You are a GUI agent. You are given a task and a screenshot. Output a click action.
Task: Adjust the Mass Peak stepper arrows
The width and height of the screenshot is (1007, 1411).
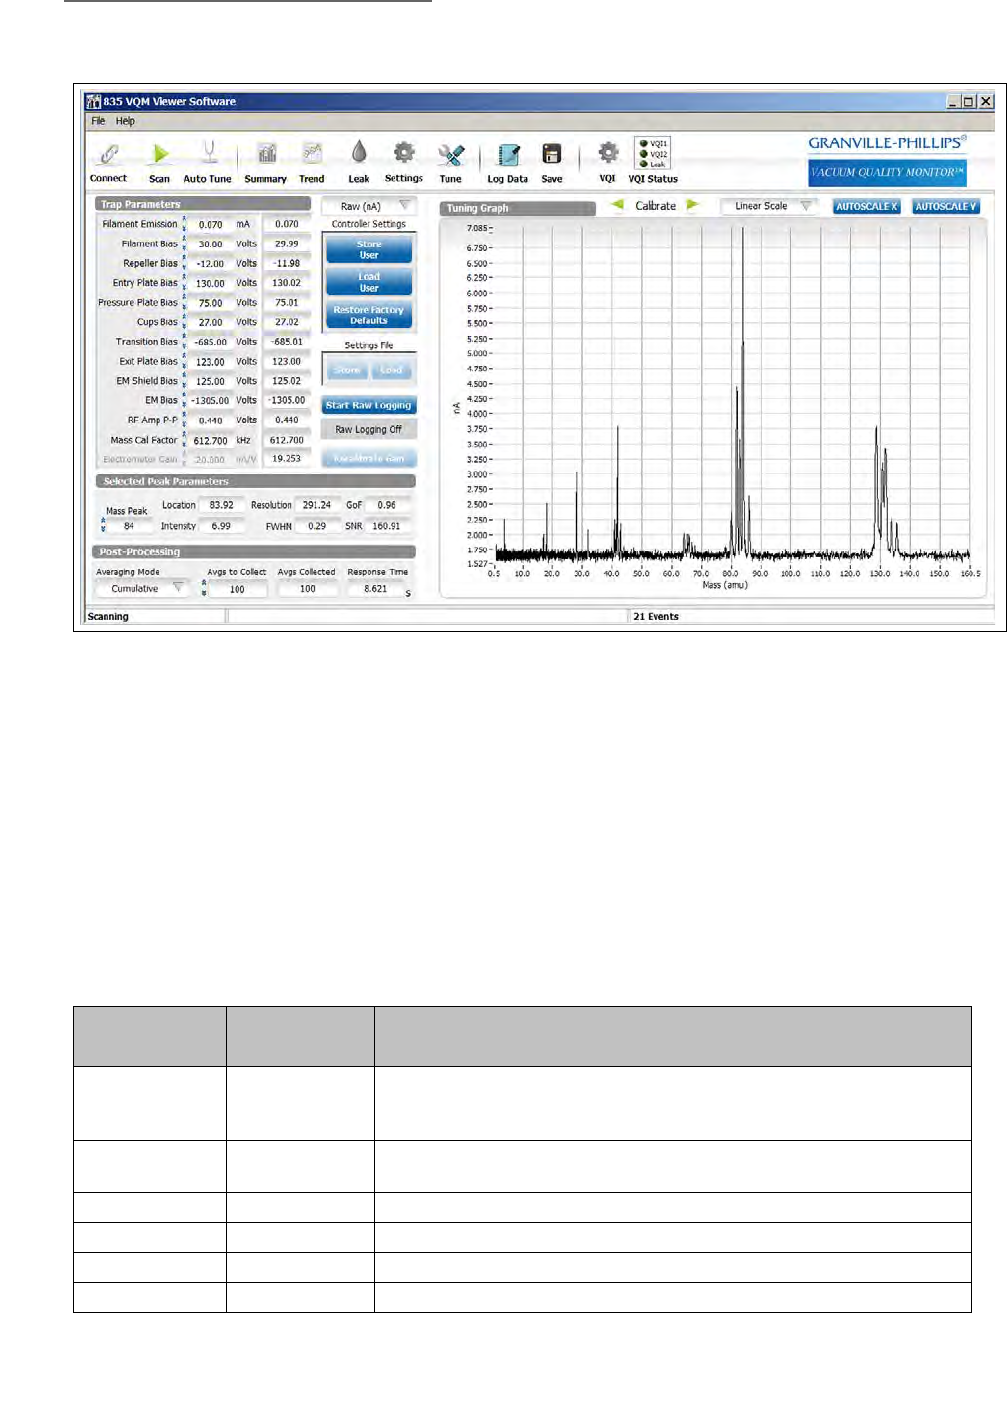coord(102,525)
